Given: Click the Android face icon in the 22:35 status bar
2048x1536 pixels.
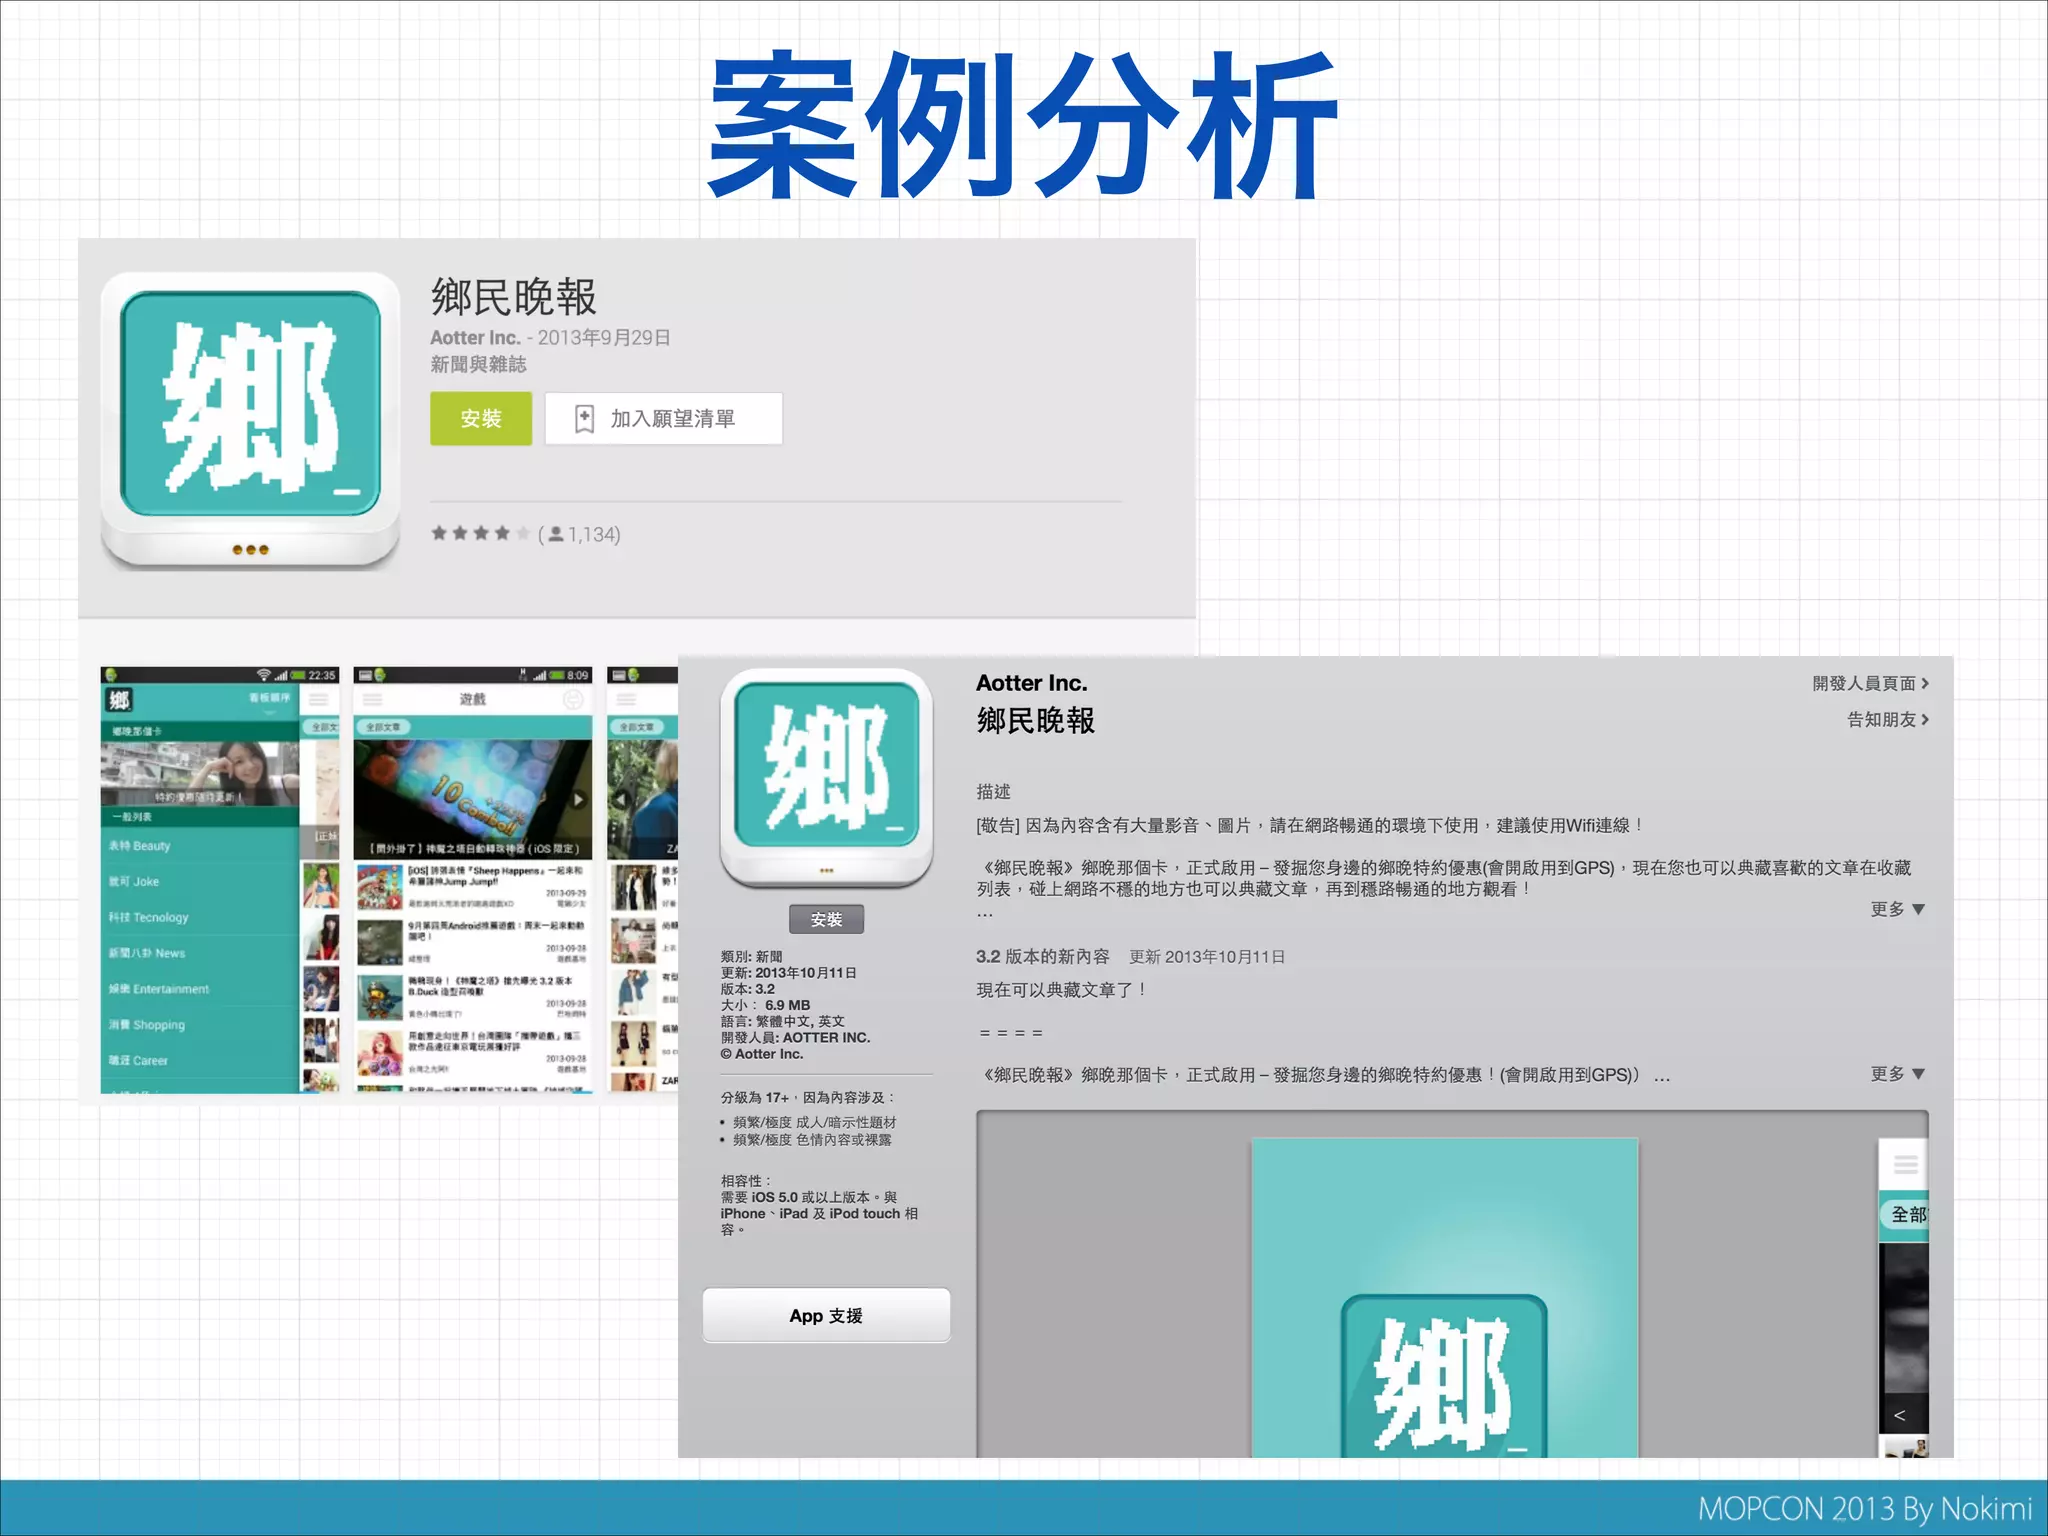Looking at the screenshot, I should click(x=111, y=676).
